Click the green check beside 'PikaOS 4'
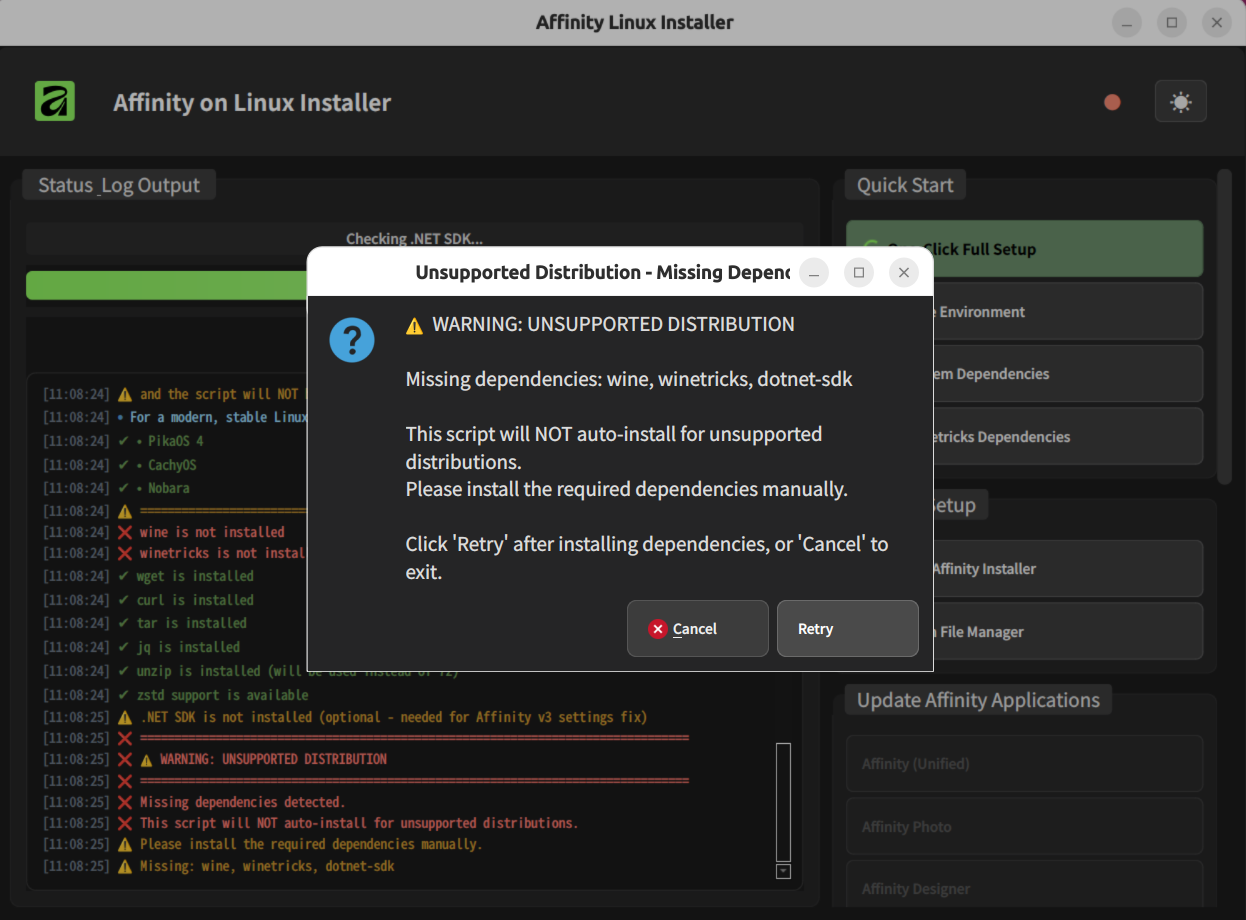 (124, 441)
